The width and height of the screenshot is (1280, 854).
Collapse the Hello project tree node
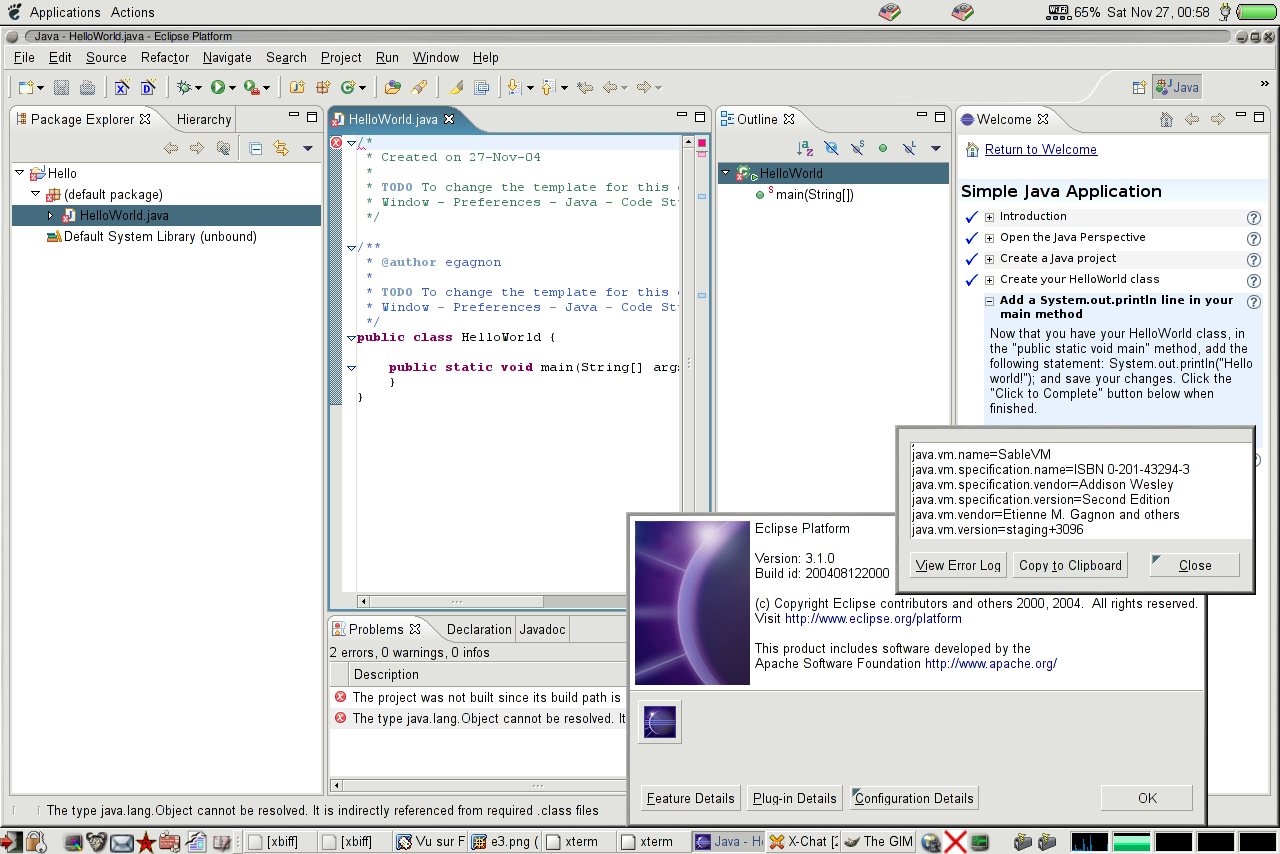(20, 173)
